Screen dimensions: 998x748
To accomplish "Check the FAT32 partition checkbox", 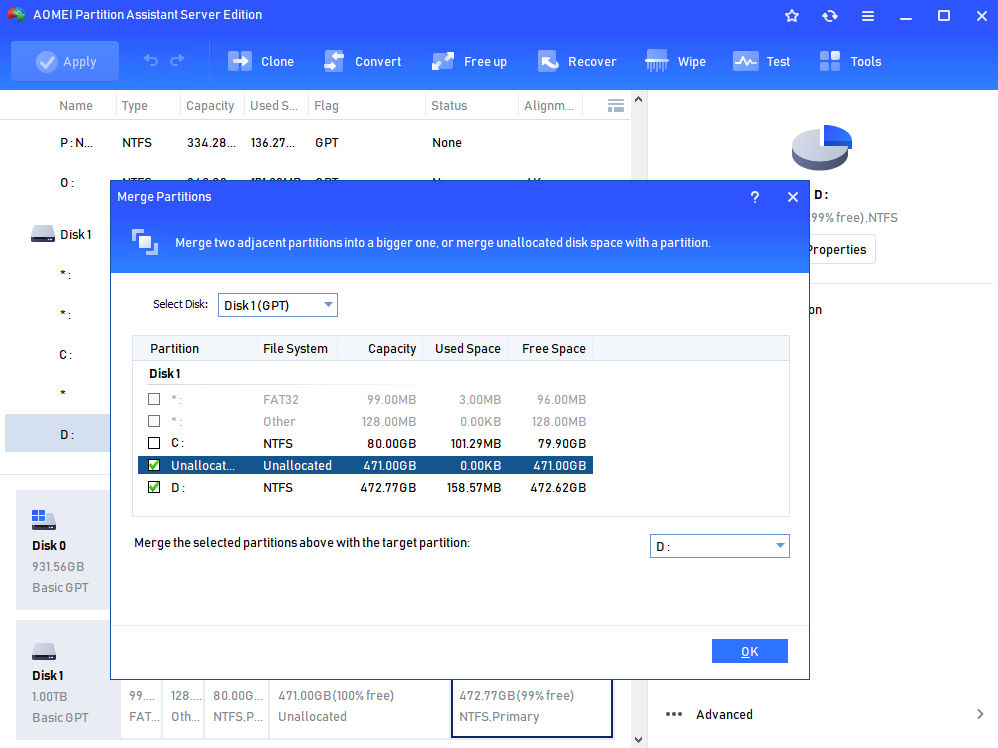I will (x=154, y=399).
